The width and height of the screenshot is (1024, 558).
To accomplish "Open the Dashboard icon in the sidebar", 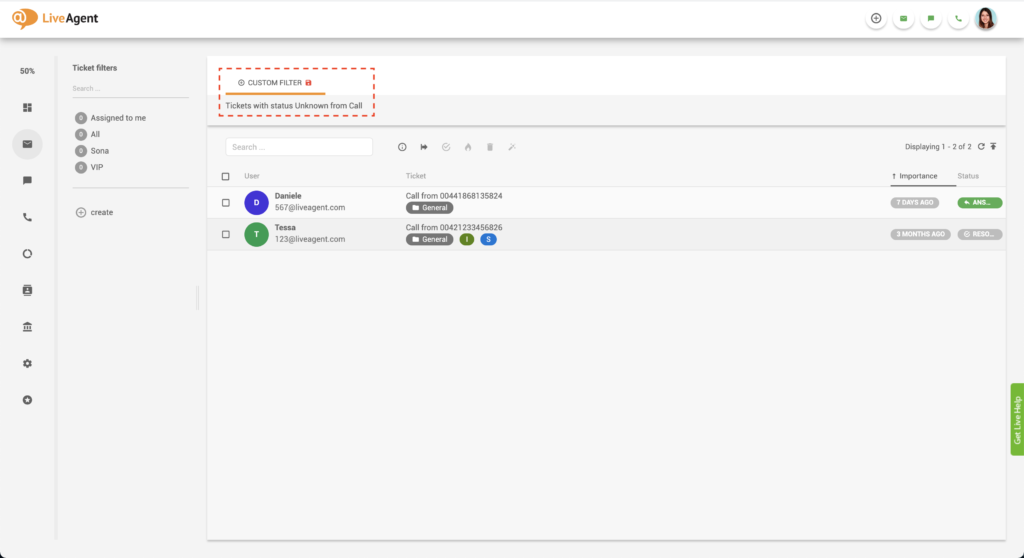I will (x=27, y=107).
